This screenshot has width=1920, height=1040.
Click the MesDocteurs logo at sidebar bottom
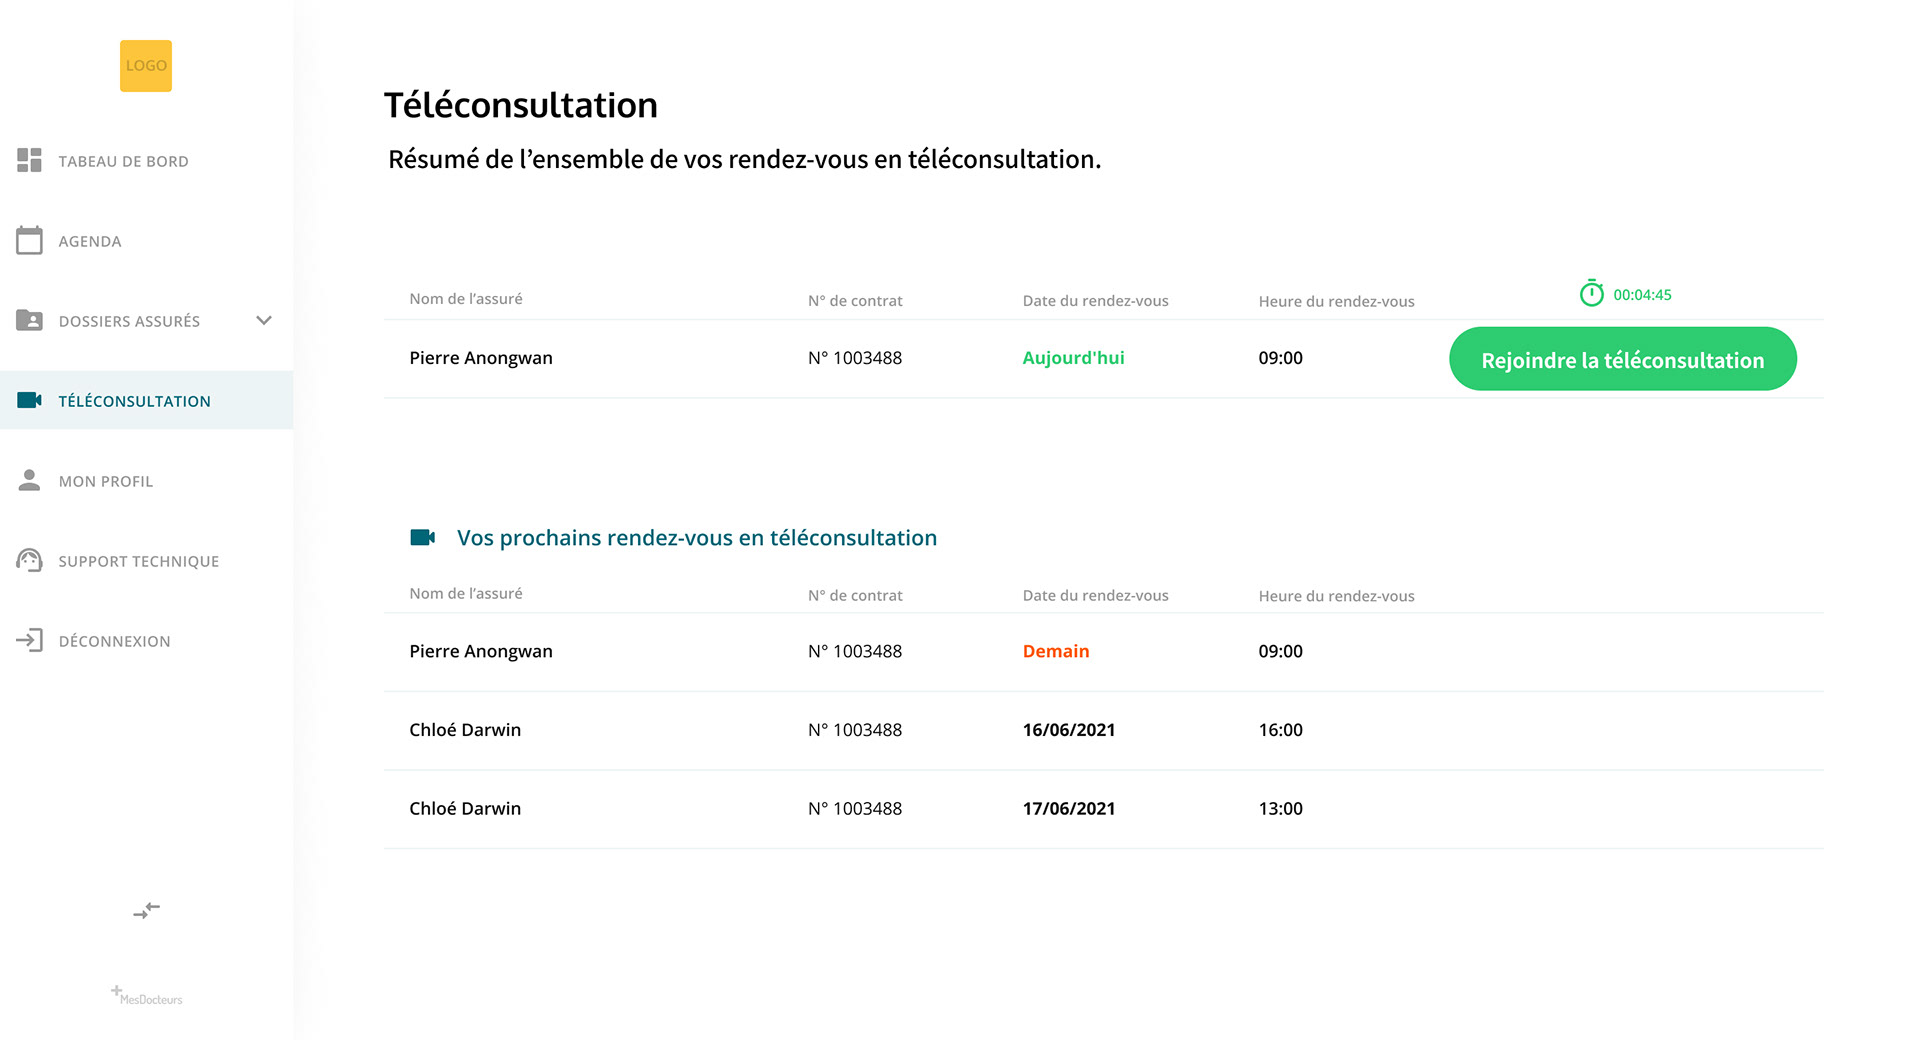click(146, 995)
